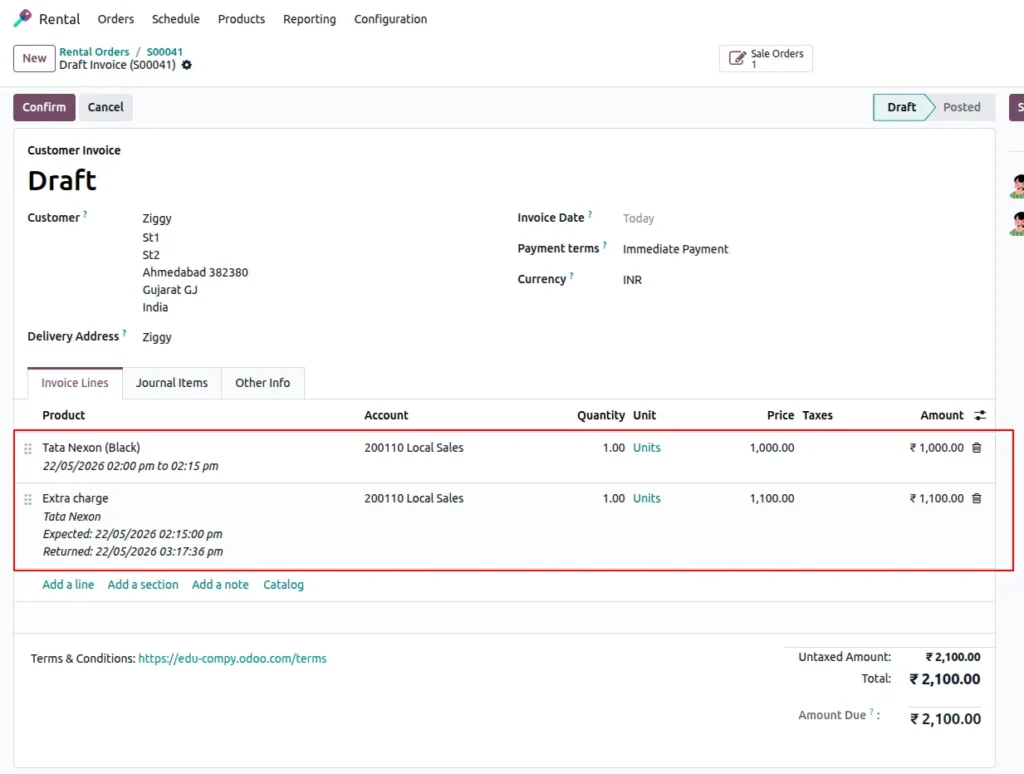Click the Customer field help question mark
Viewport: 1024px width, 774px height.
pyautogui.click(x=85, y=214)
